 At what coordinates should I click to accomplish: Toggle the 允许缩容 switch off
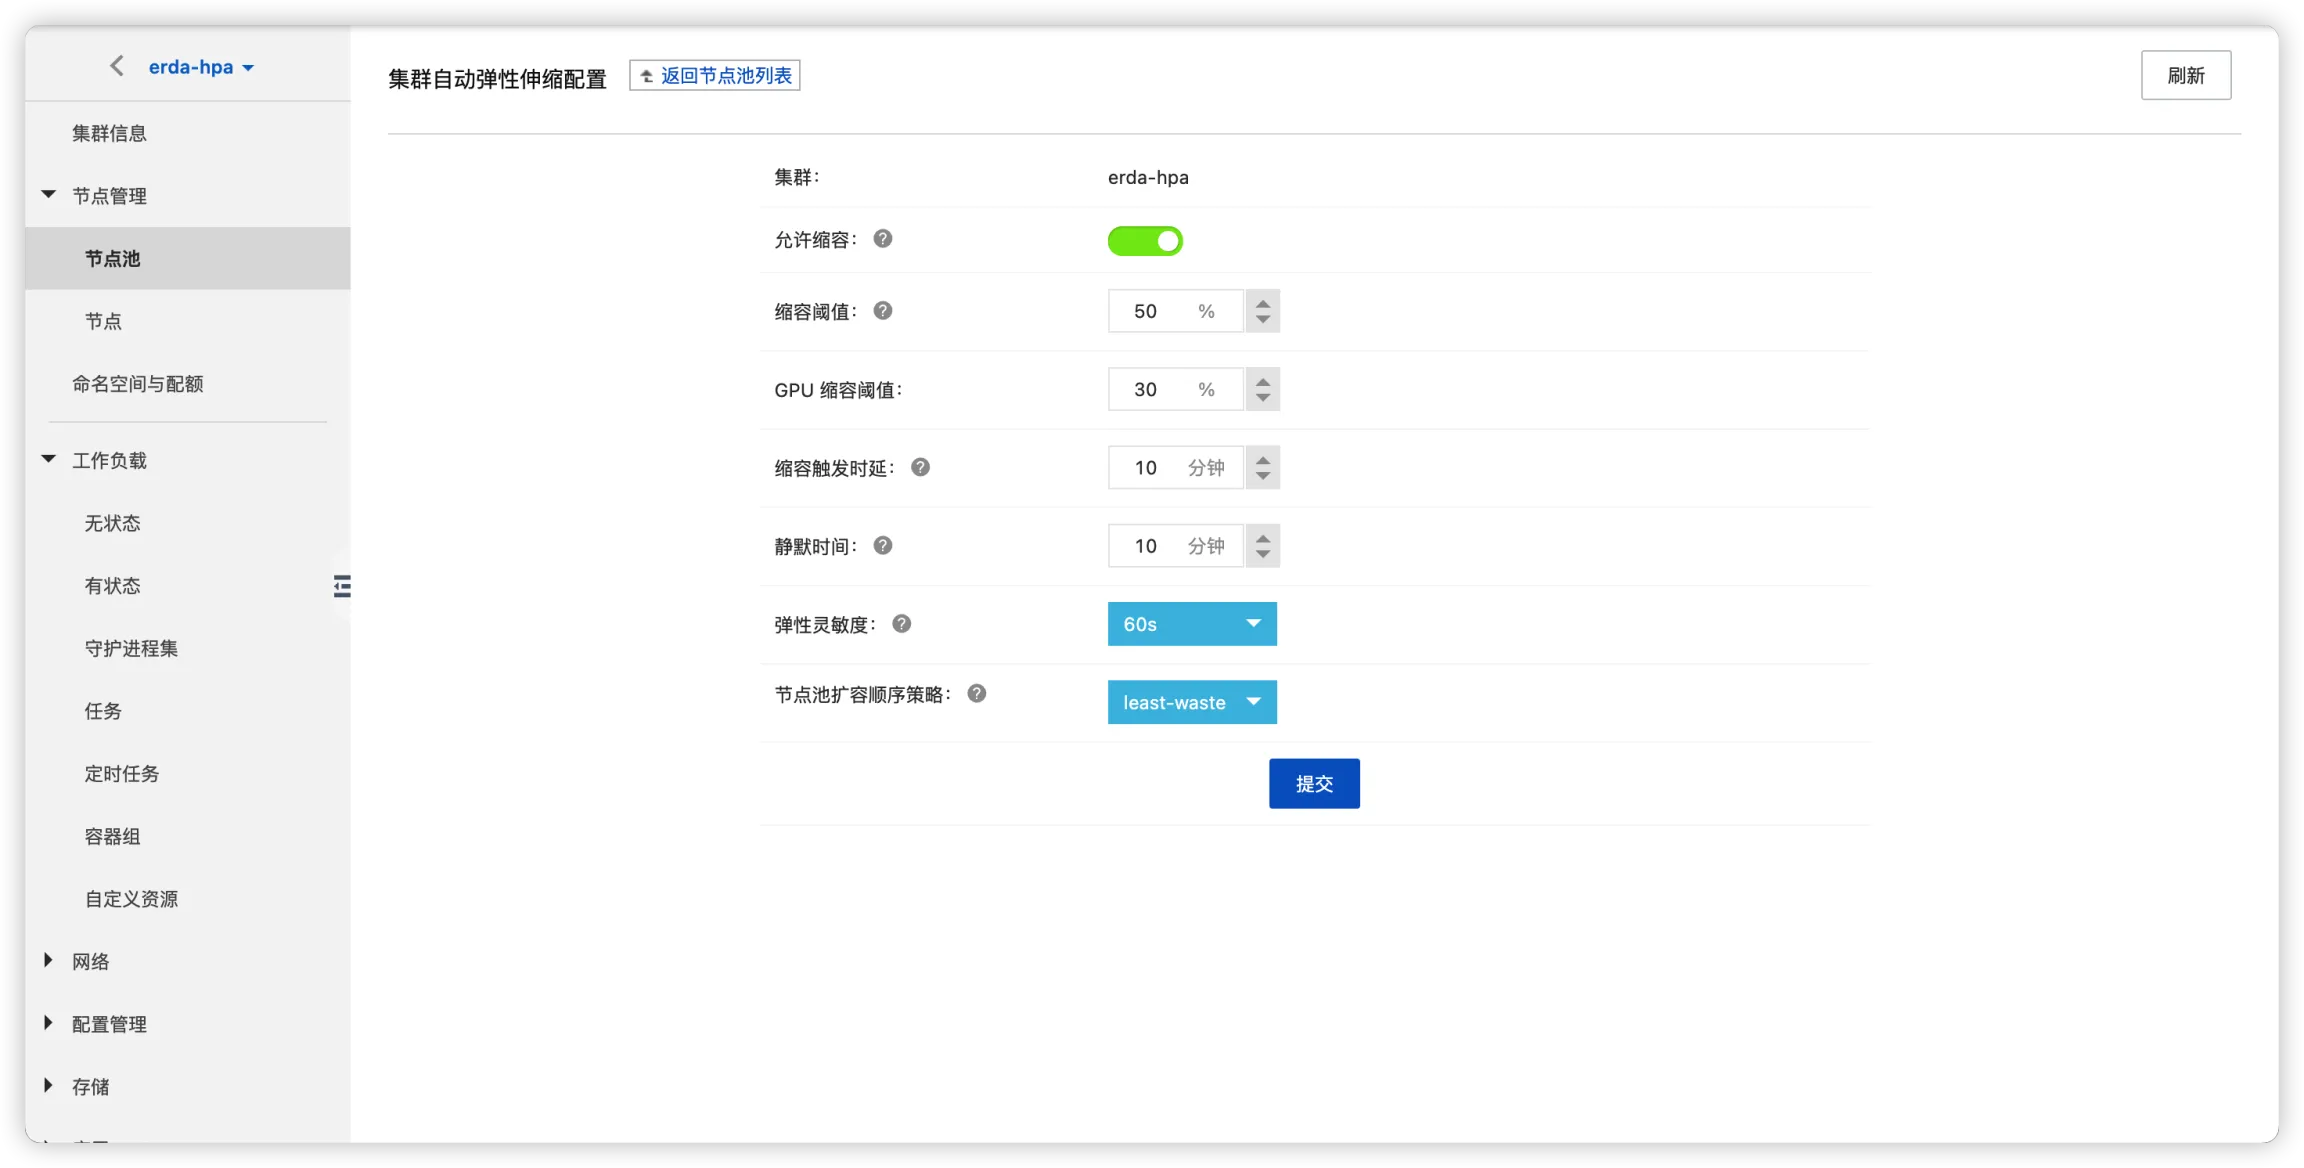[1145, 241]
